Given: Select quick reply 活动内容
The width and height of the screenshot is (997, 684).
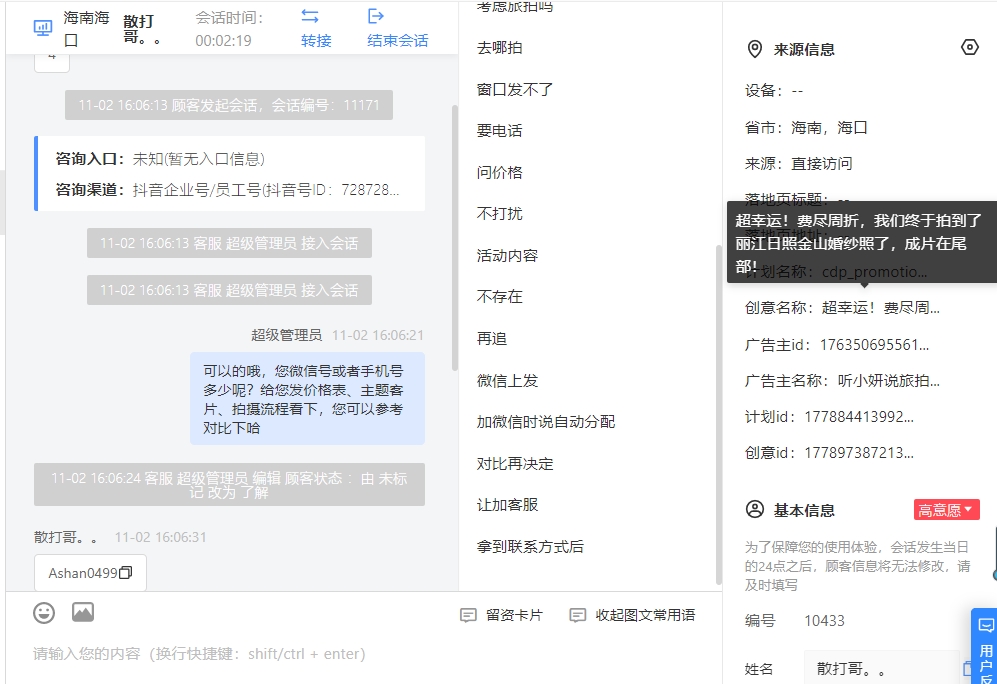Looking at the screenshot, I should click(507, 256).
